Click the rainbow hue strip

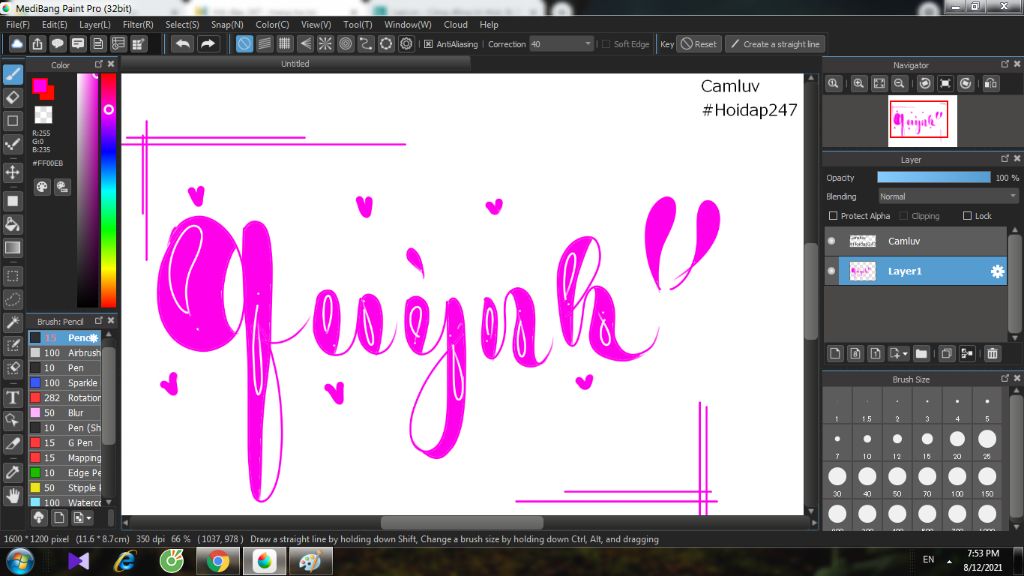tap(108, 190)
